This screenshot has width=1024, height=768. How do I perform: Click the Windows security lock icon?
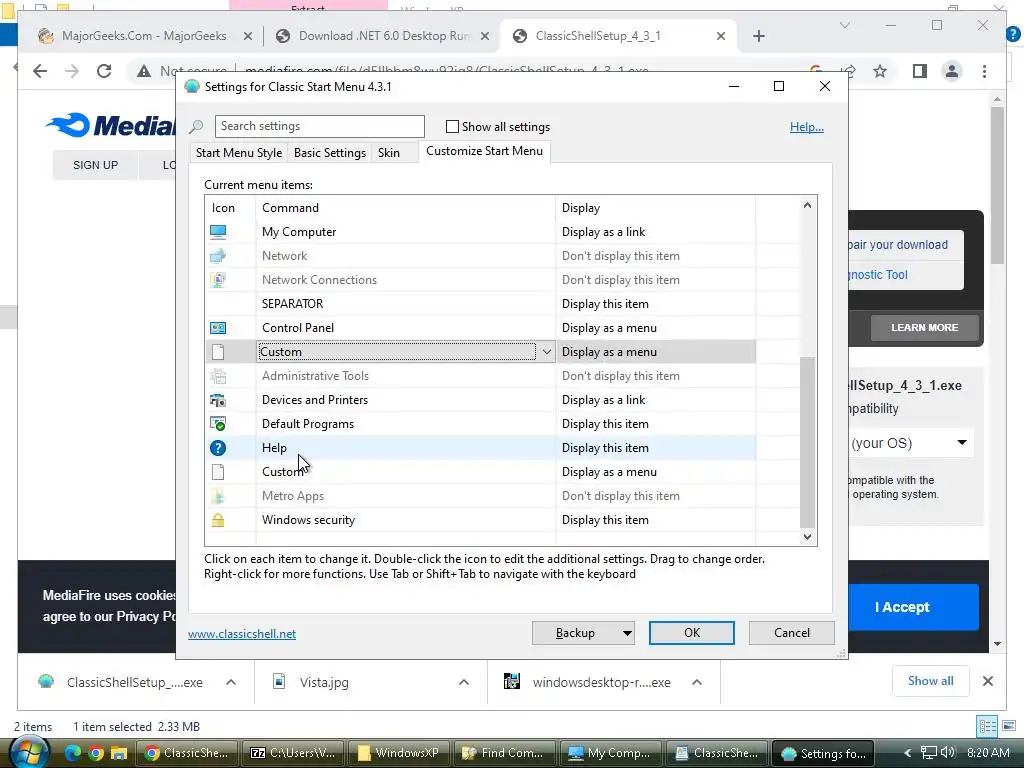[218, 520]
